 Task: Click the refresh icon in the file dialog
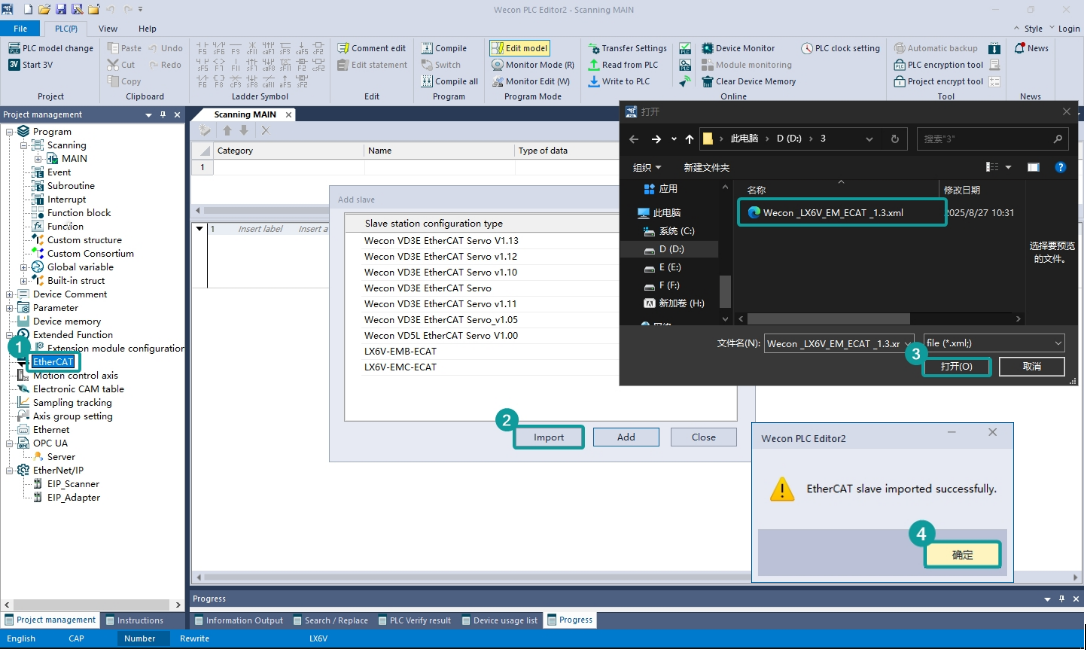(x=895, y=139)
